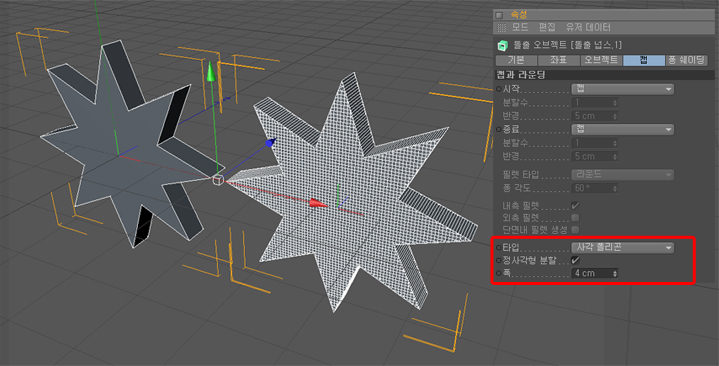
Task: Click the dotted grip icon left of 모드
Action: 502,28
